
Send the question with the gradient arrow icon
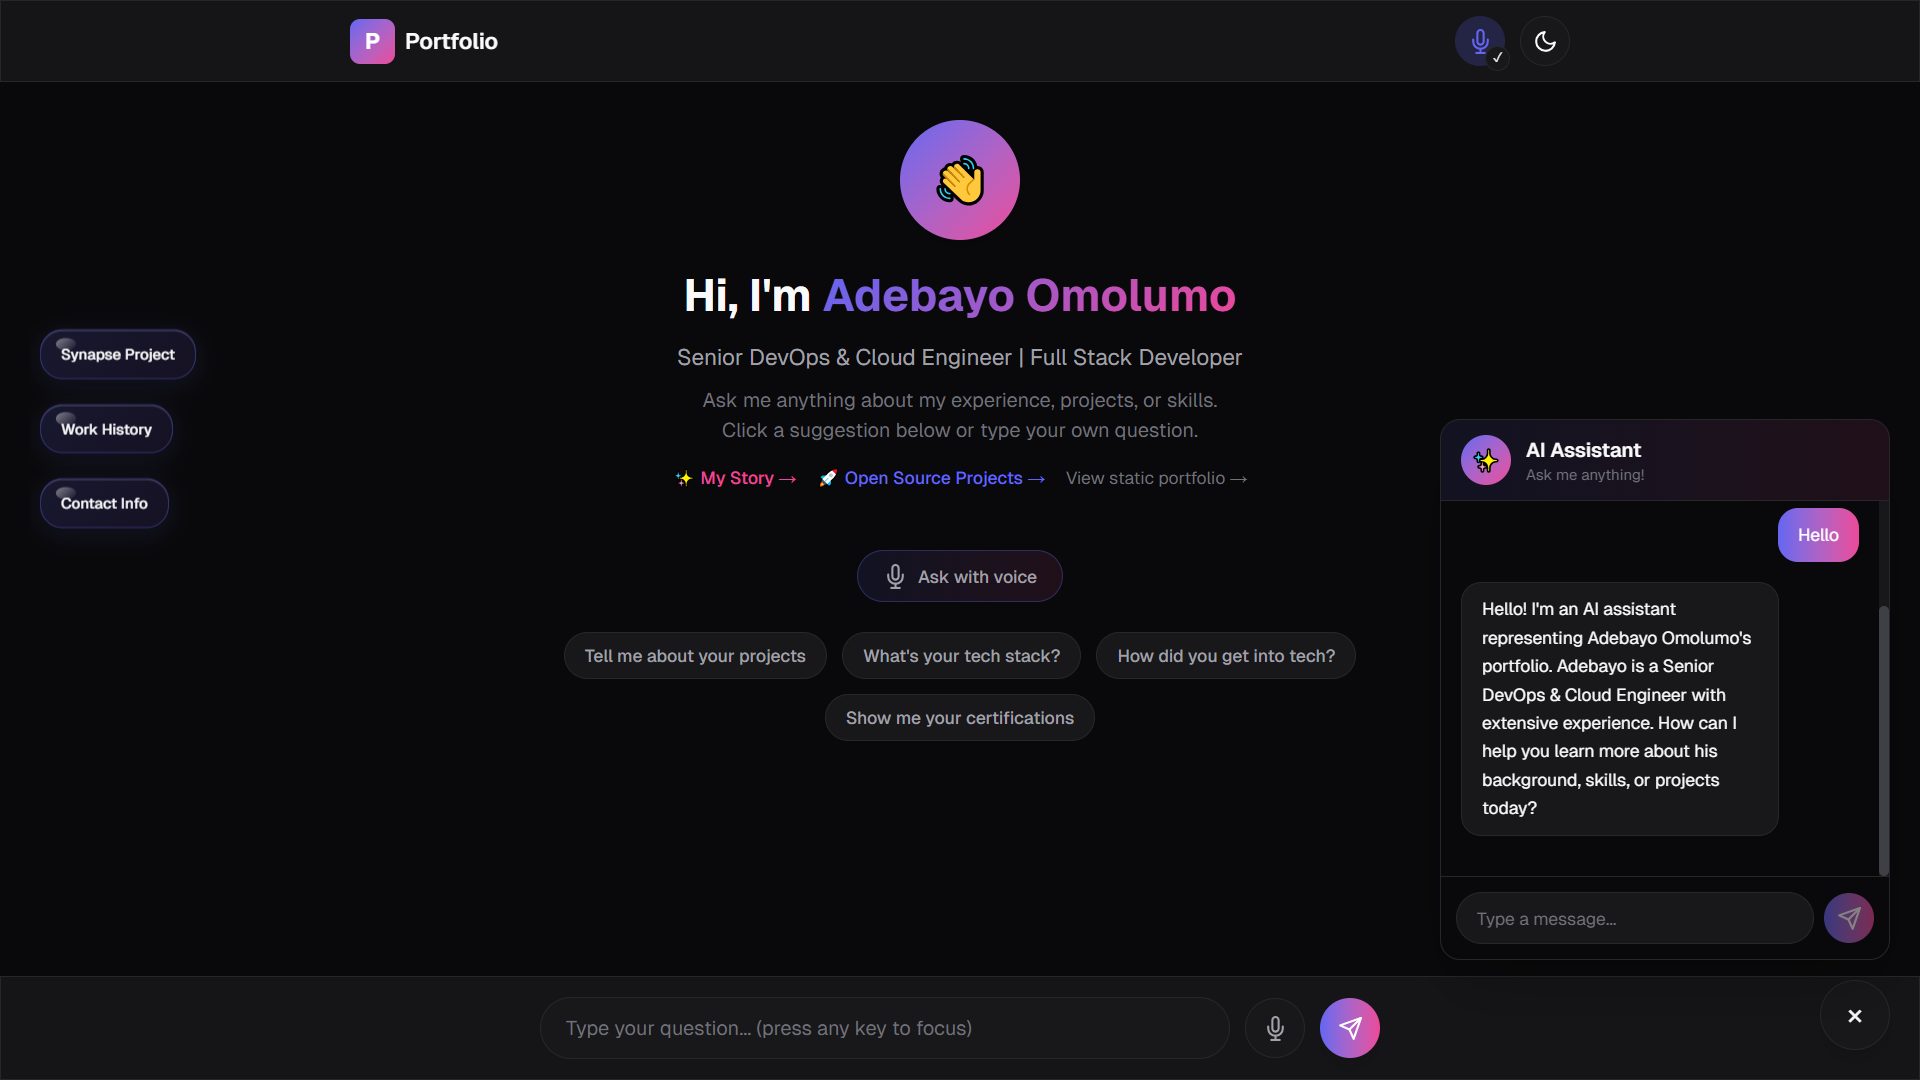pos(1350,1028)
